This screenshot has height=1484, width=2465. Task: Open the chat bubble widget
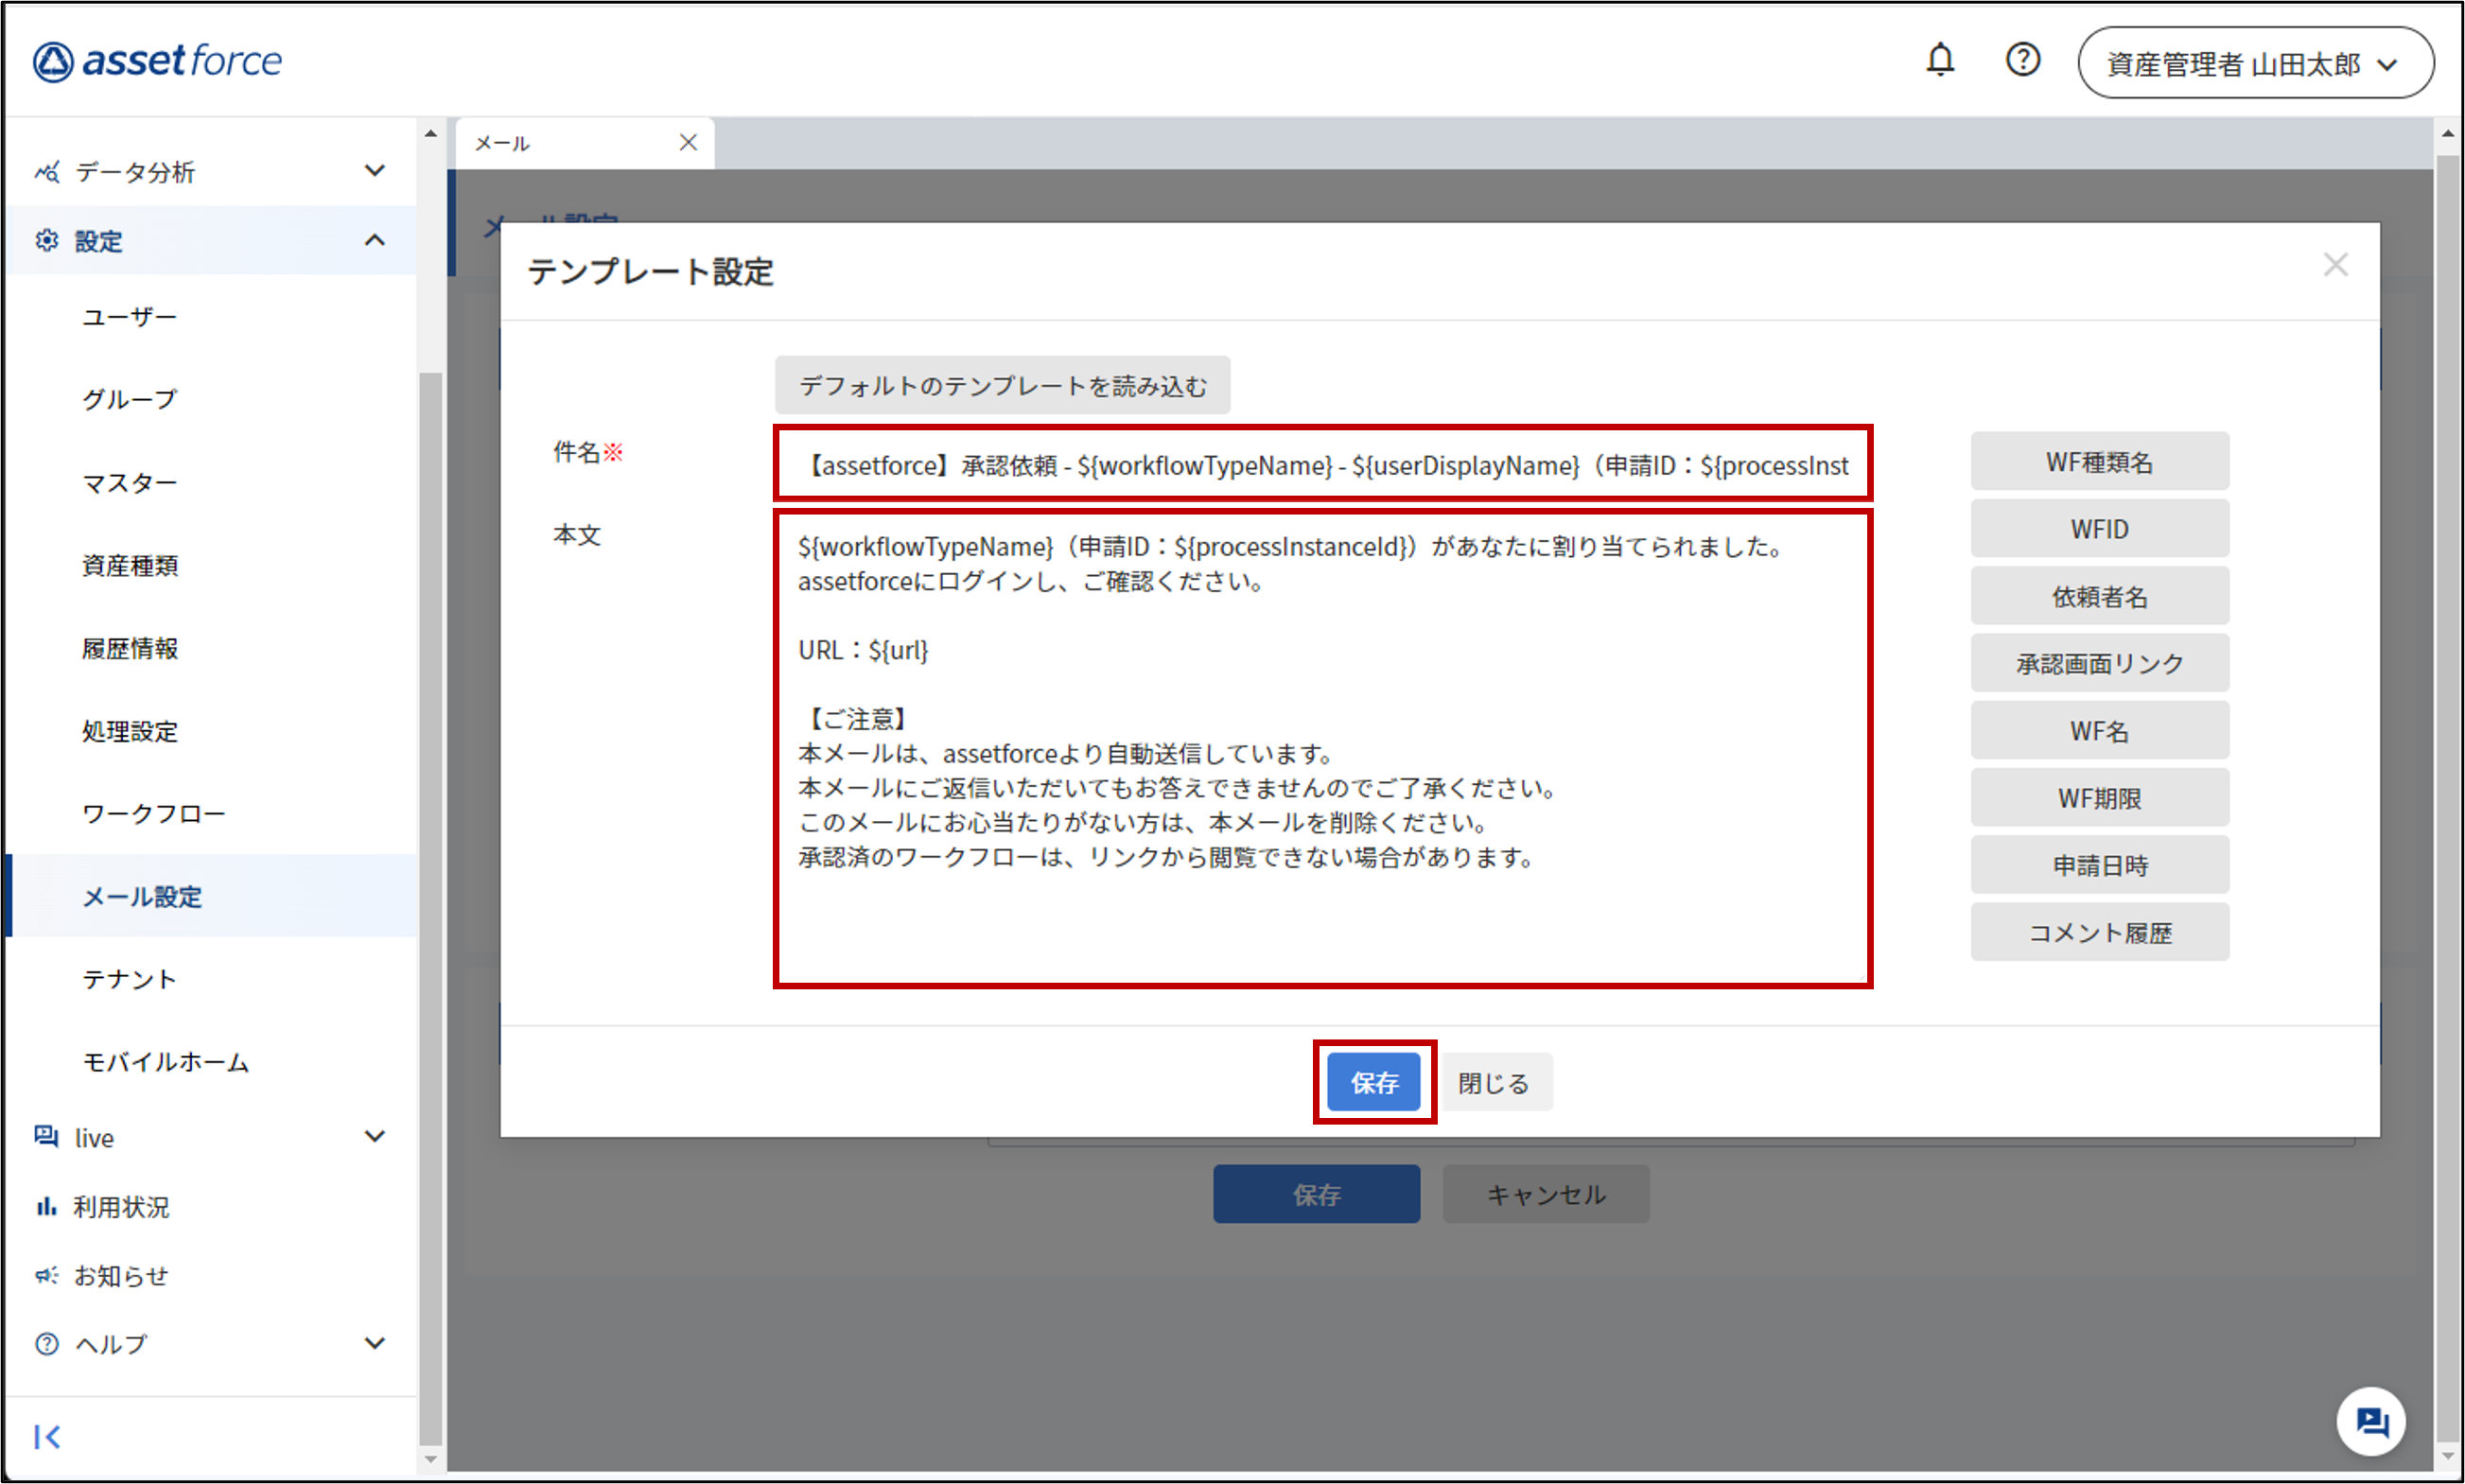2371,1421
